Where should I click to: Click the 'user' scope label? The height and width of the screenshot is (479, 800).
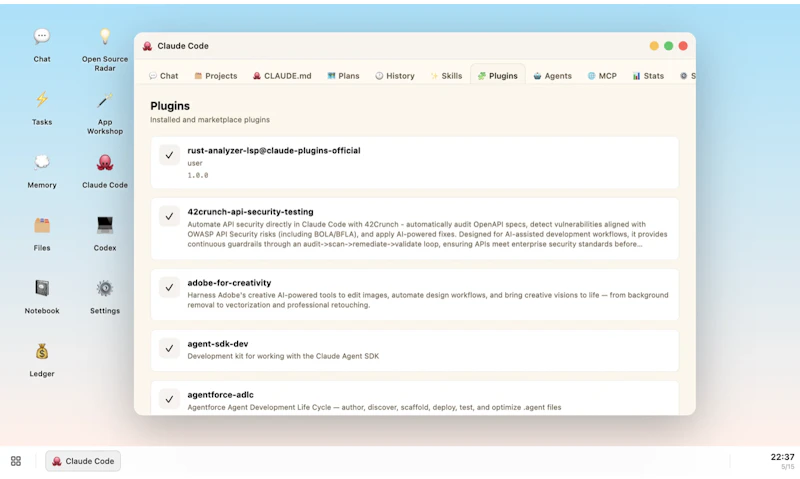(x=195, y=163)
